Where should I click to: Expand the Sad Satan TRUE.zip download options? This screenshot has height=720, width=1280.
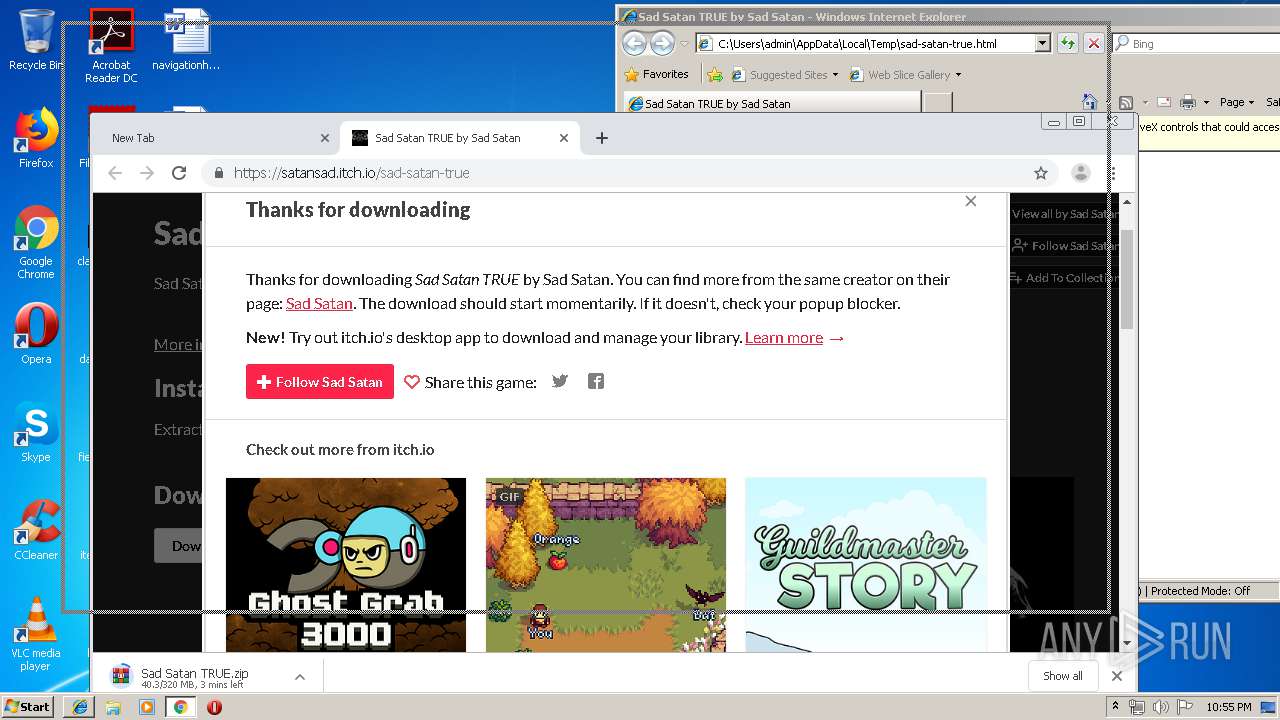click(x=299, y=677)
